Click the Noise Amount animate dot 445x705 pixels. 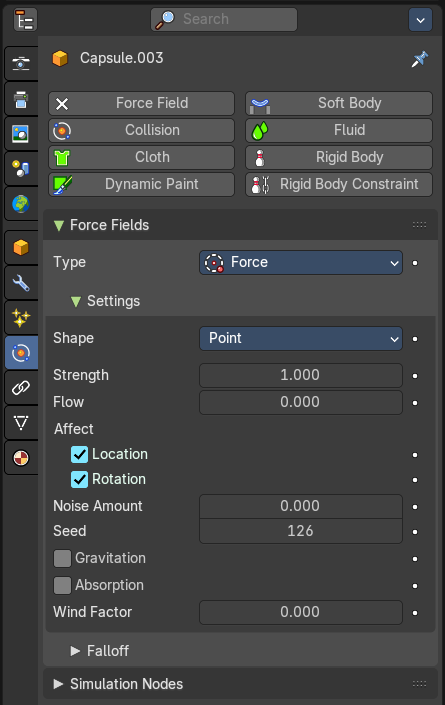415,507
